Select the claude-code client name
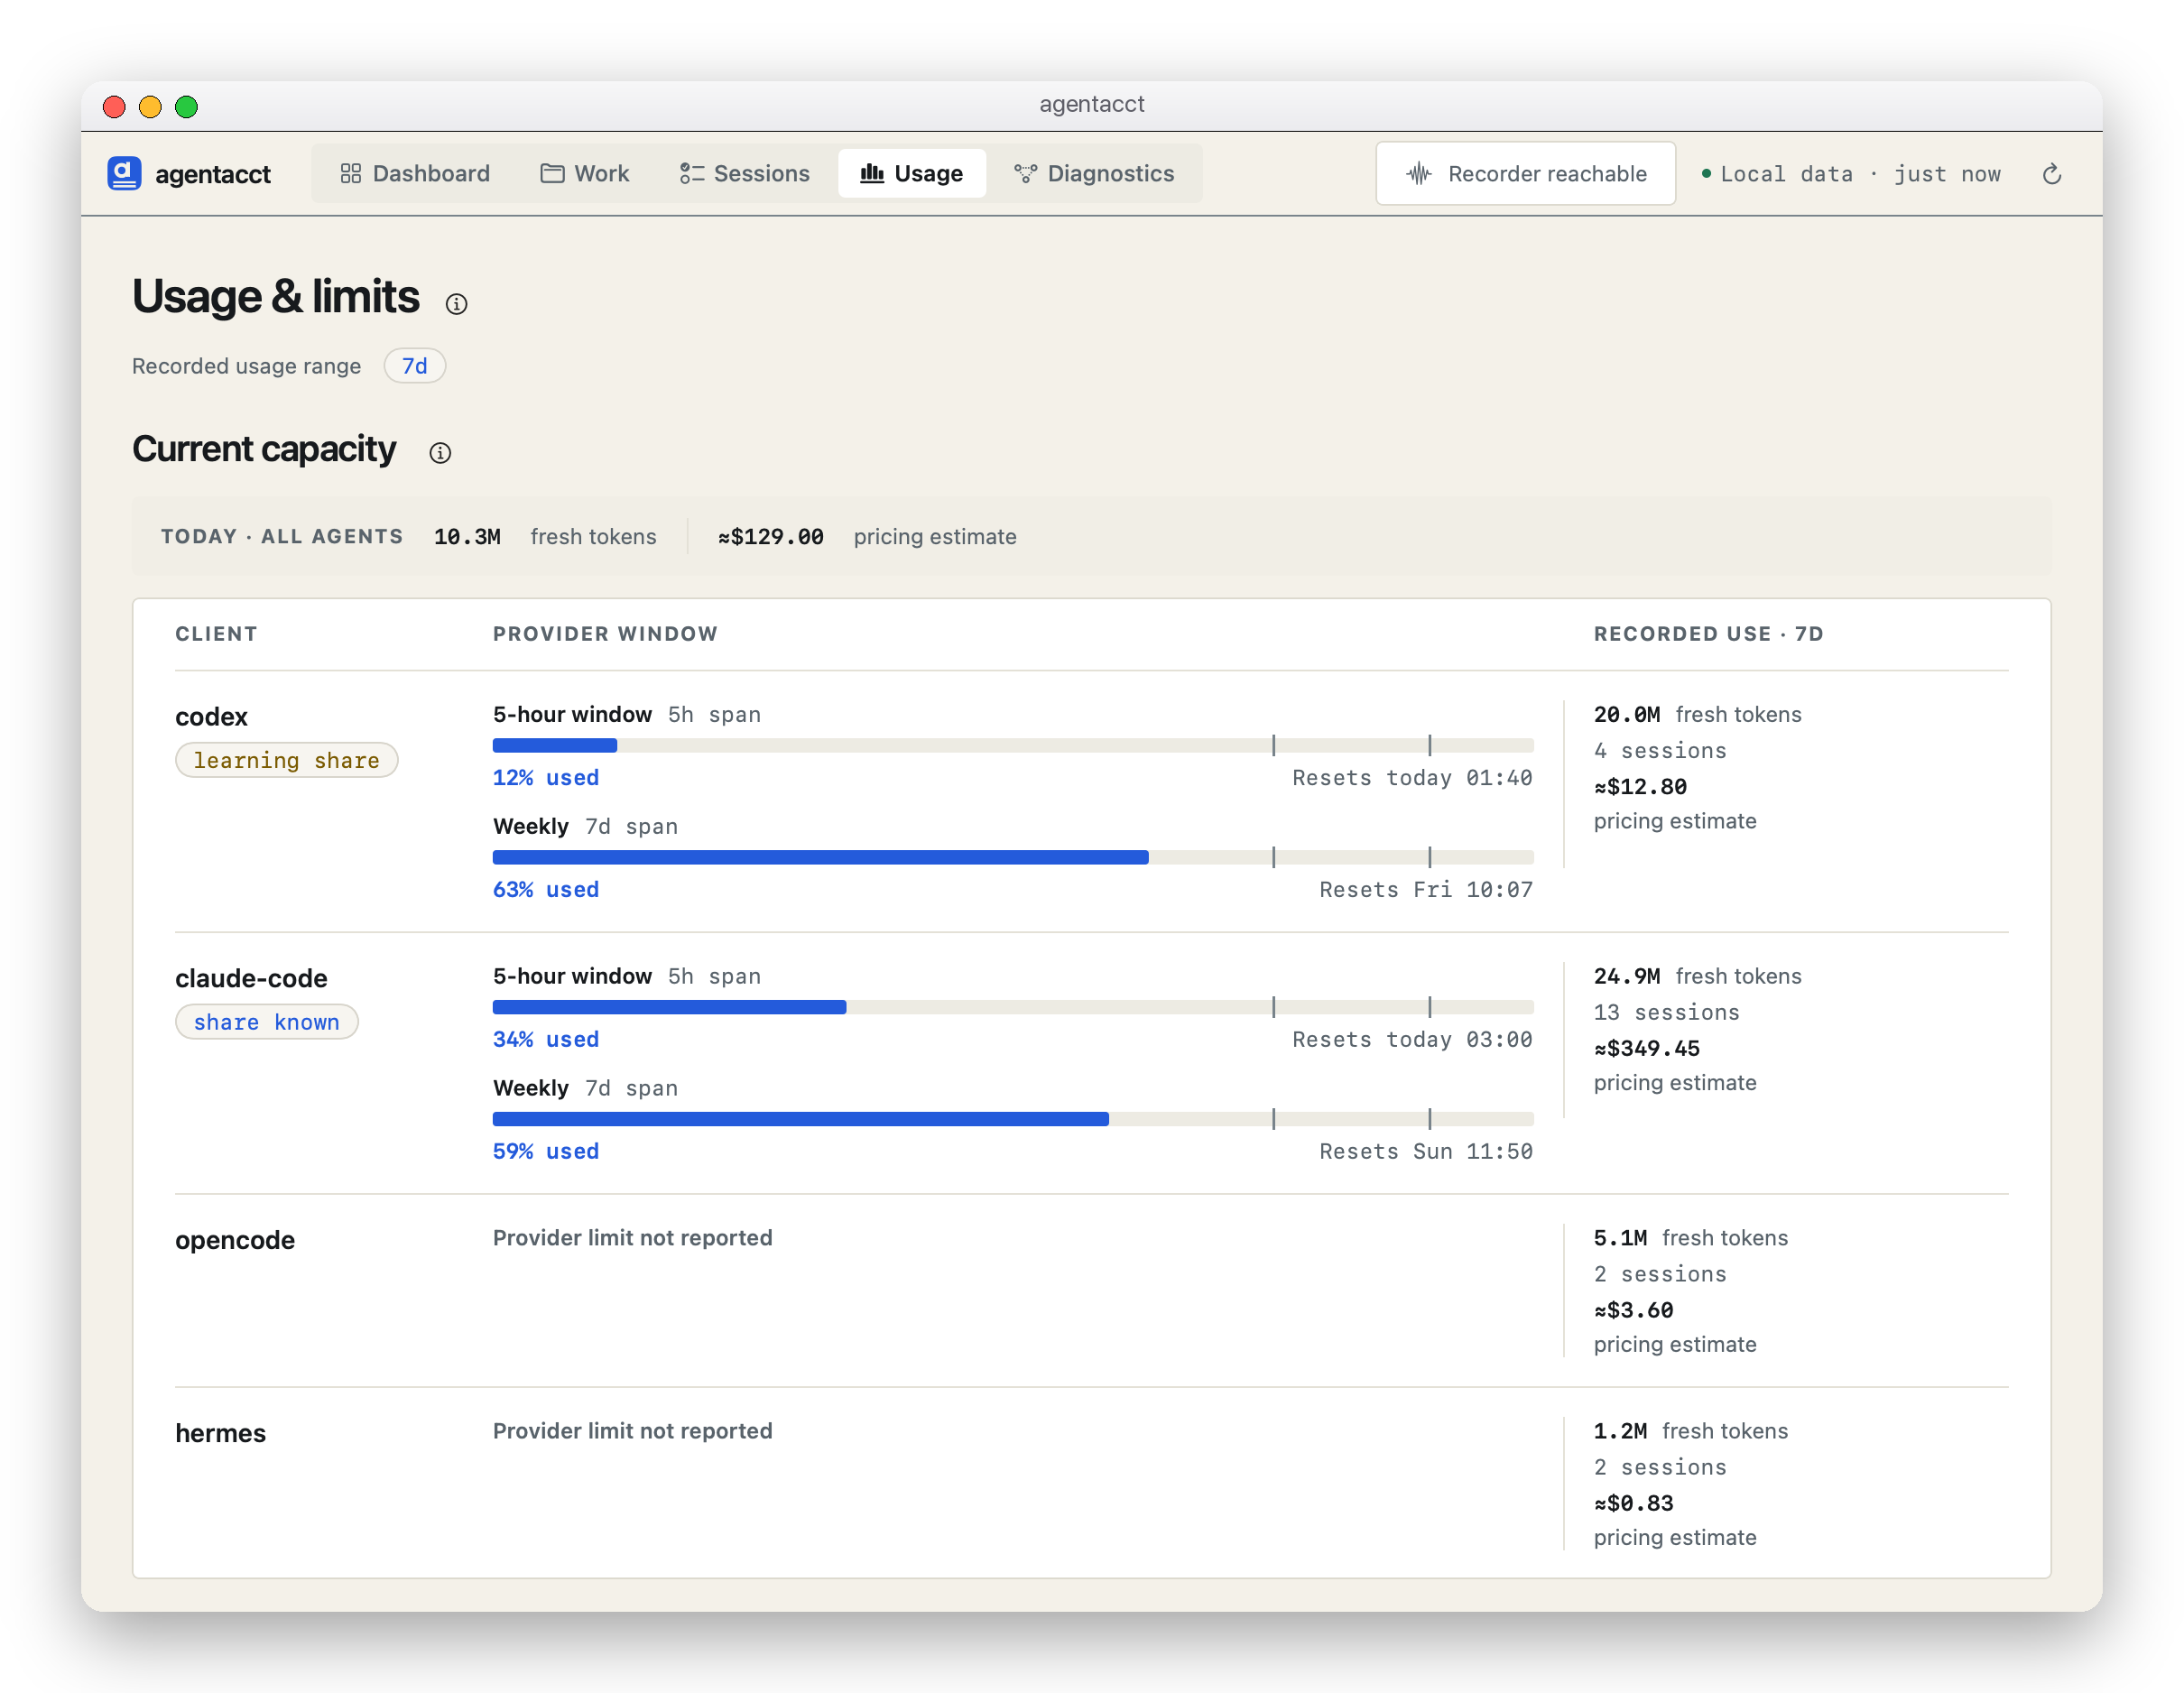 coord(251,978)
